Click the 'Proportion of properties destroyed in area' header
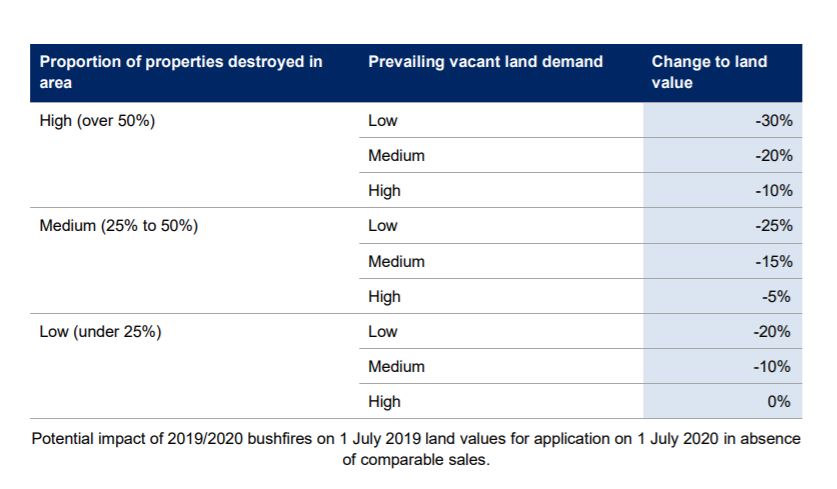This screenshot has width=837, height=489. pos(181,72)
